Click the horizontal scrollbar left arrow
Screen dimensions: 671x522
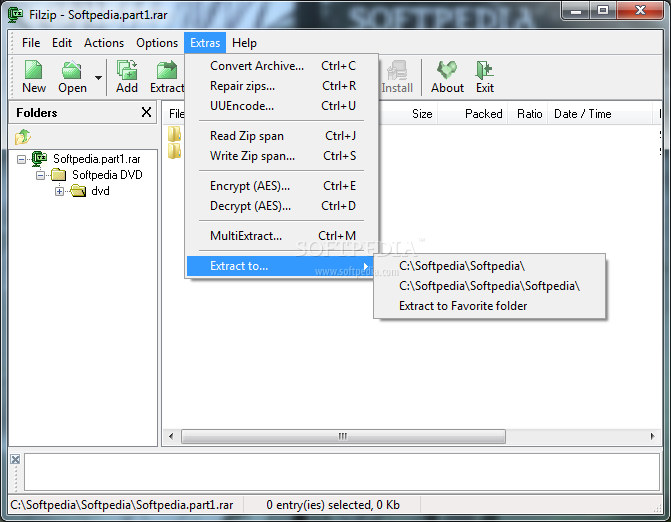171,436
